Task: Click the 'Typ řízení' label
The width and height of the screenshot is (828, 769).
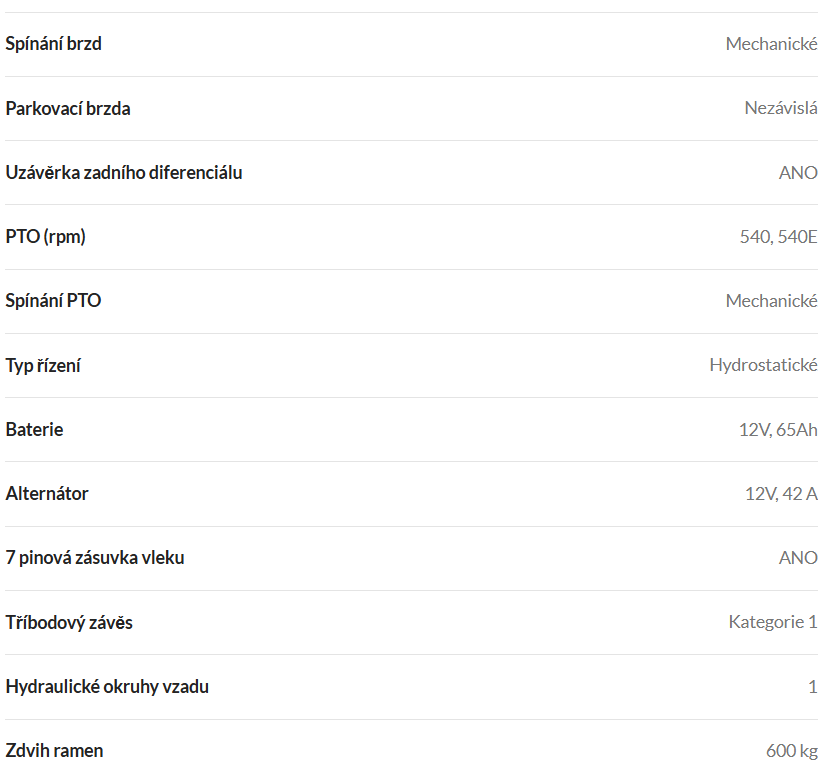Action: [43, 365]
